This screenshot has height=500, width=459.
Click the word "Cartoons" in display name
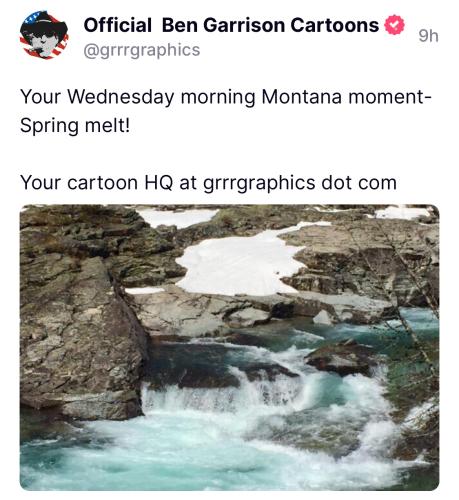(x=334, y=25)
